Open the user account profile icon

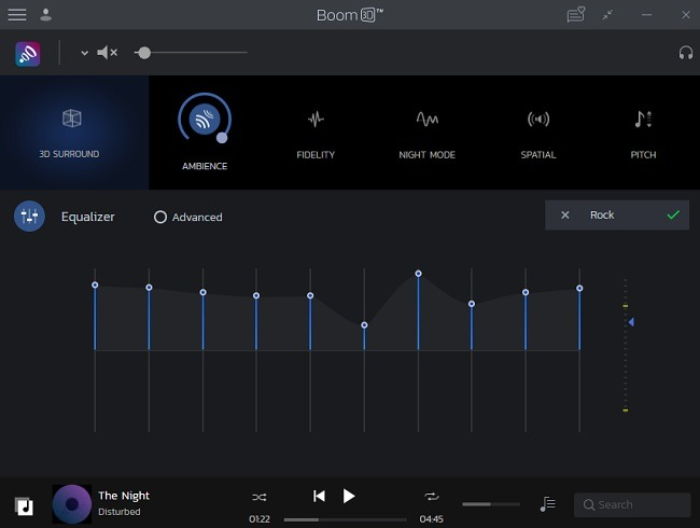(x=46, y=15)
